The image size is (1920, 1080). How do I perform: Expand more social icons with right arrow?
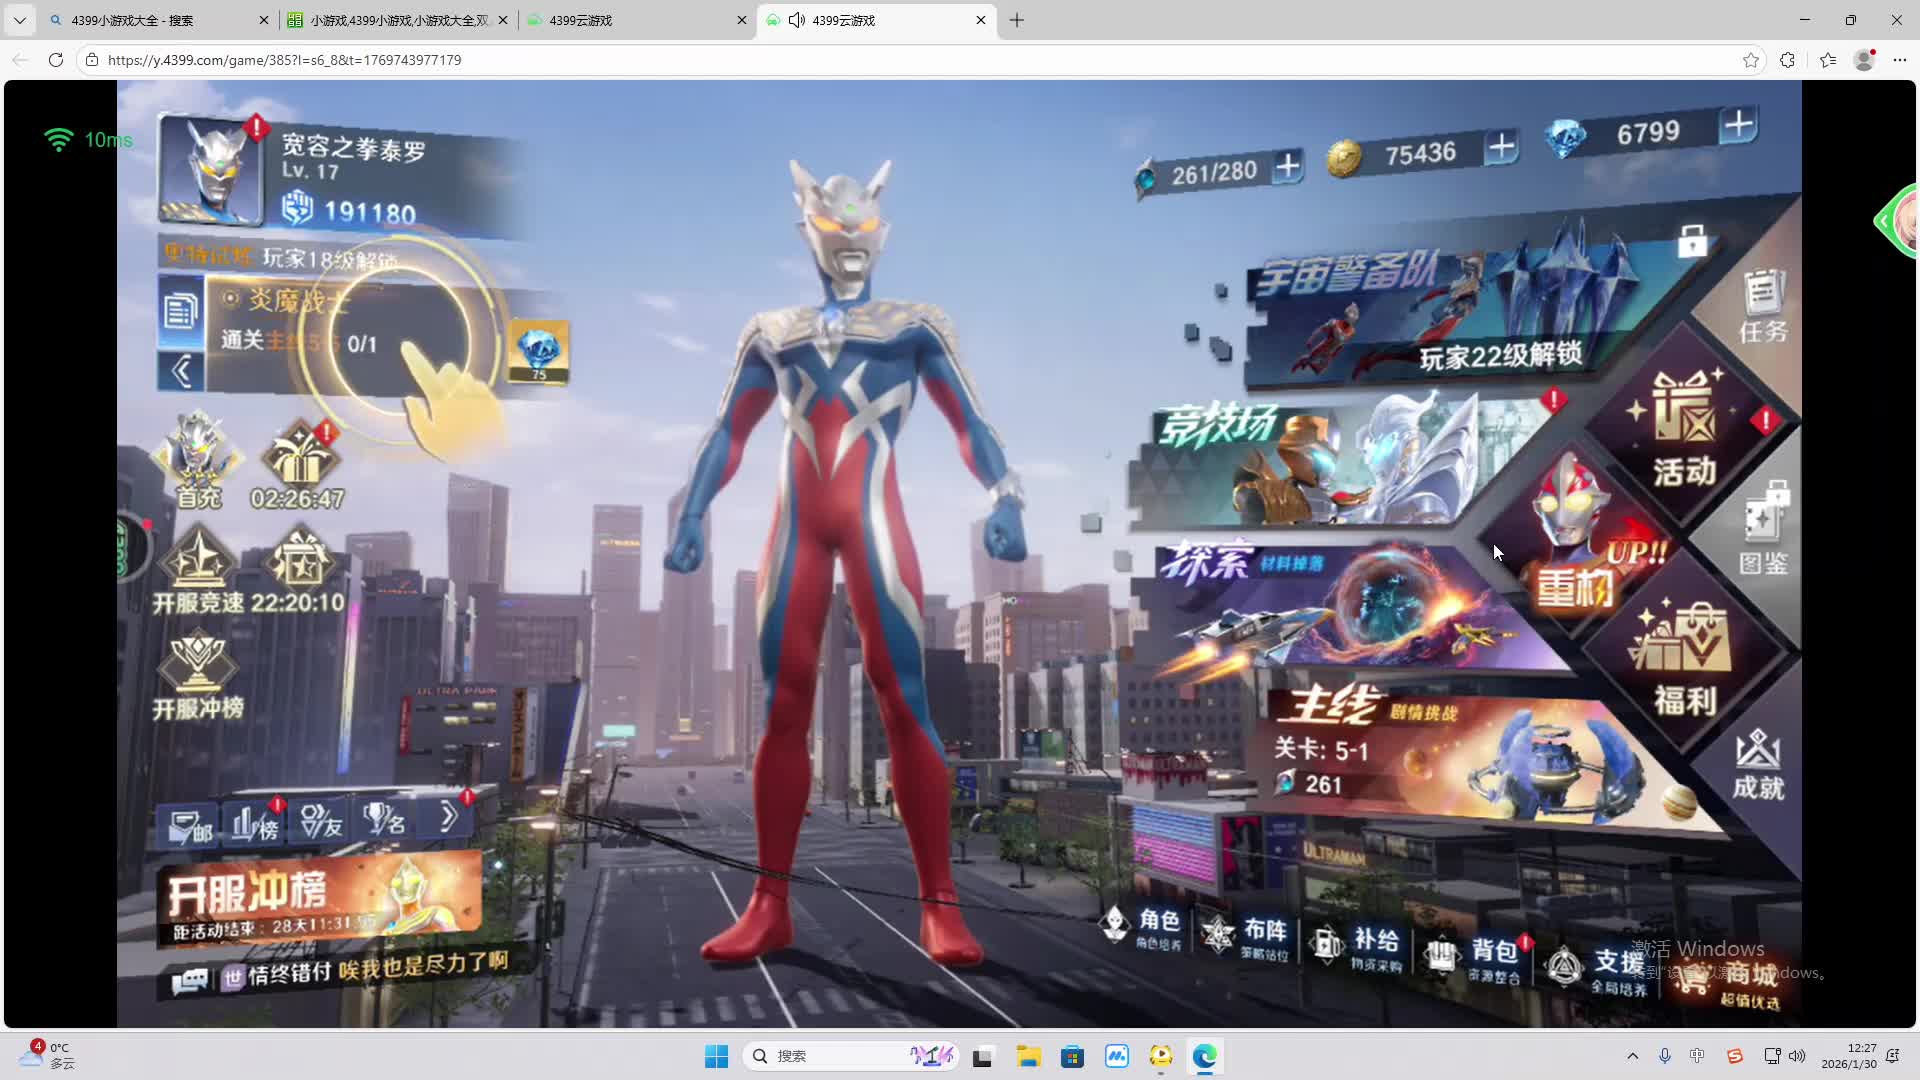[x=449, y=818]
